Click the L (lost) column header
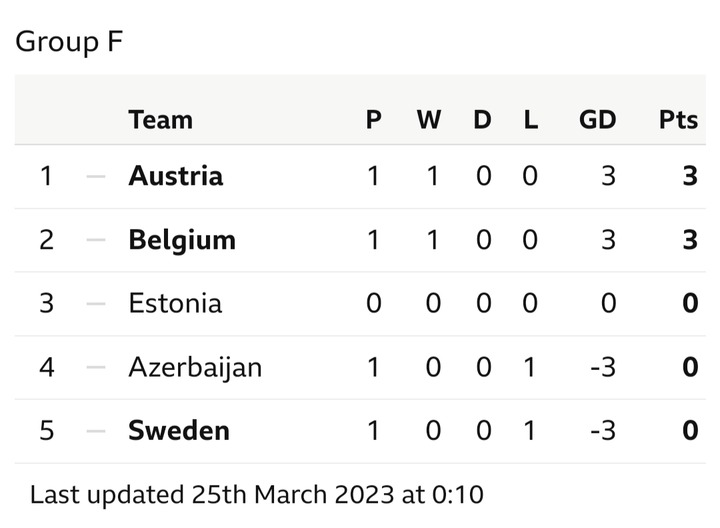 [x=531, y=120]
